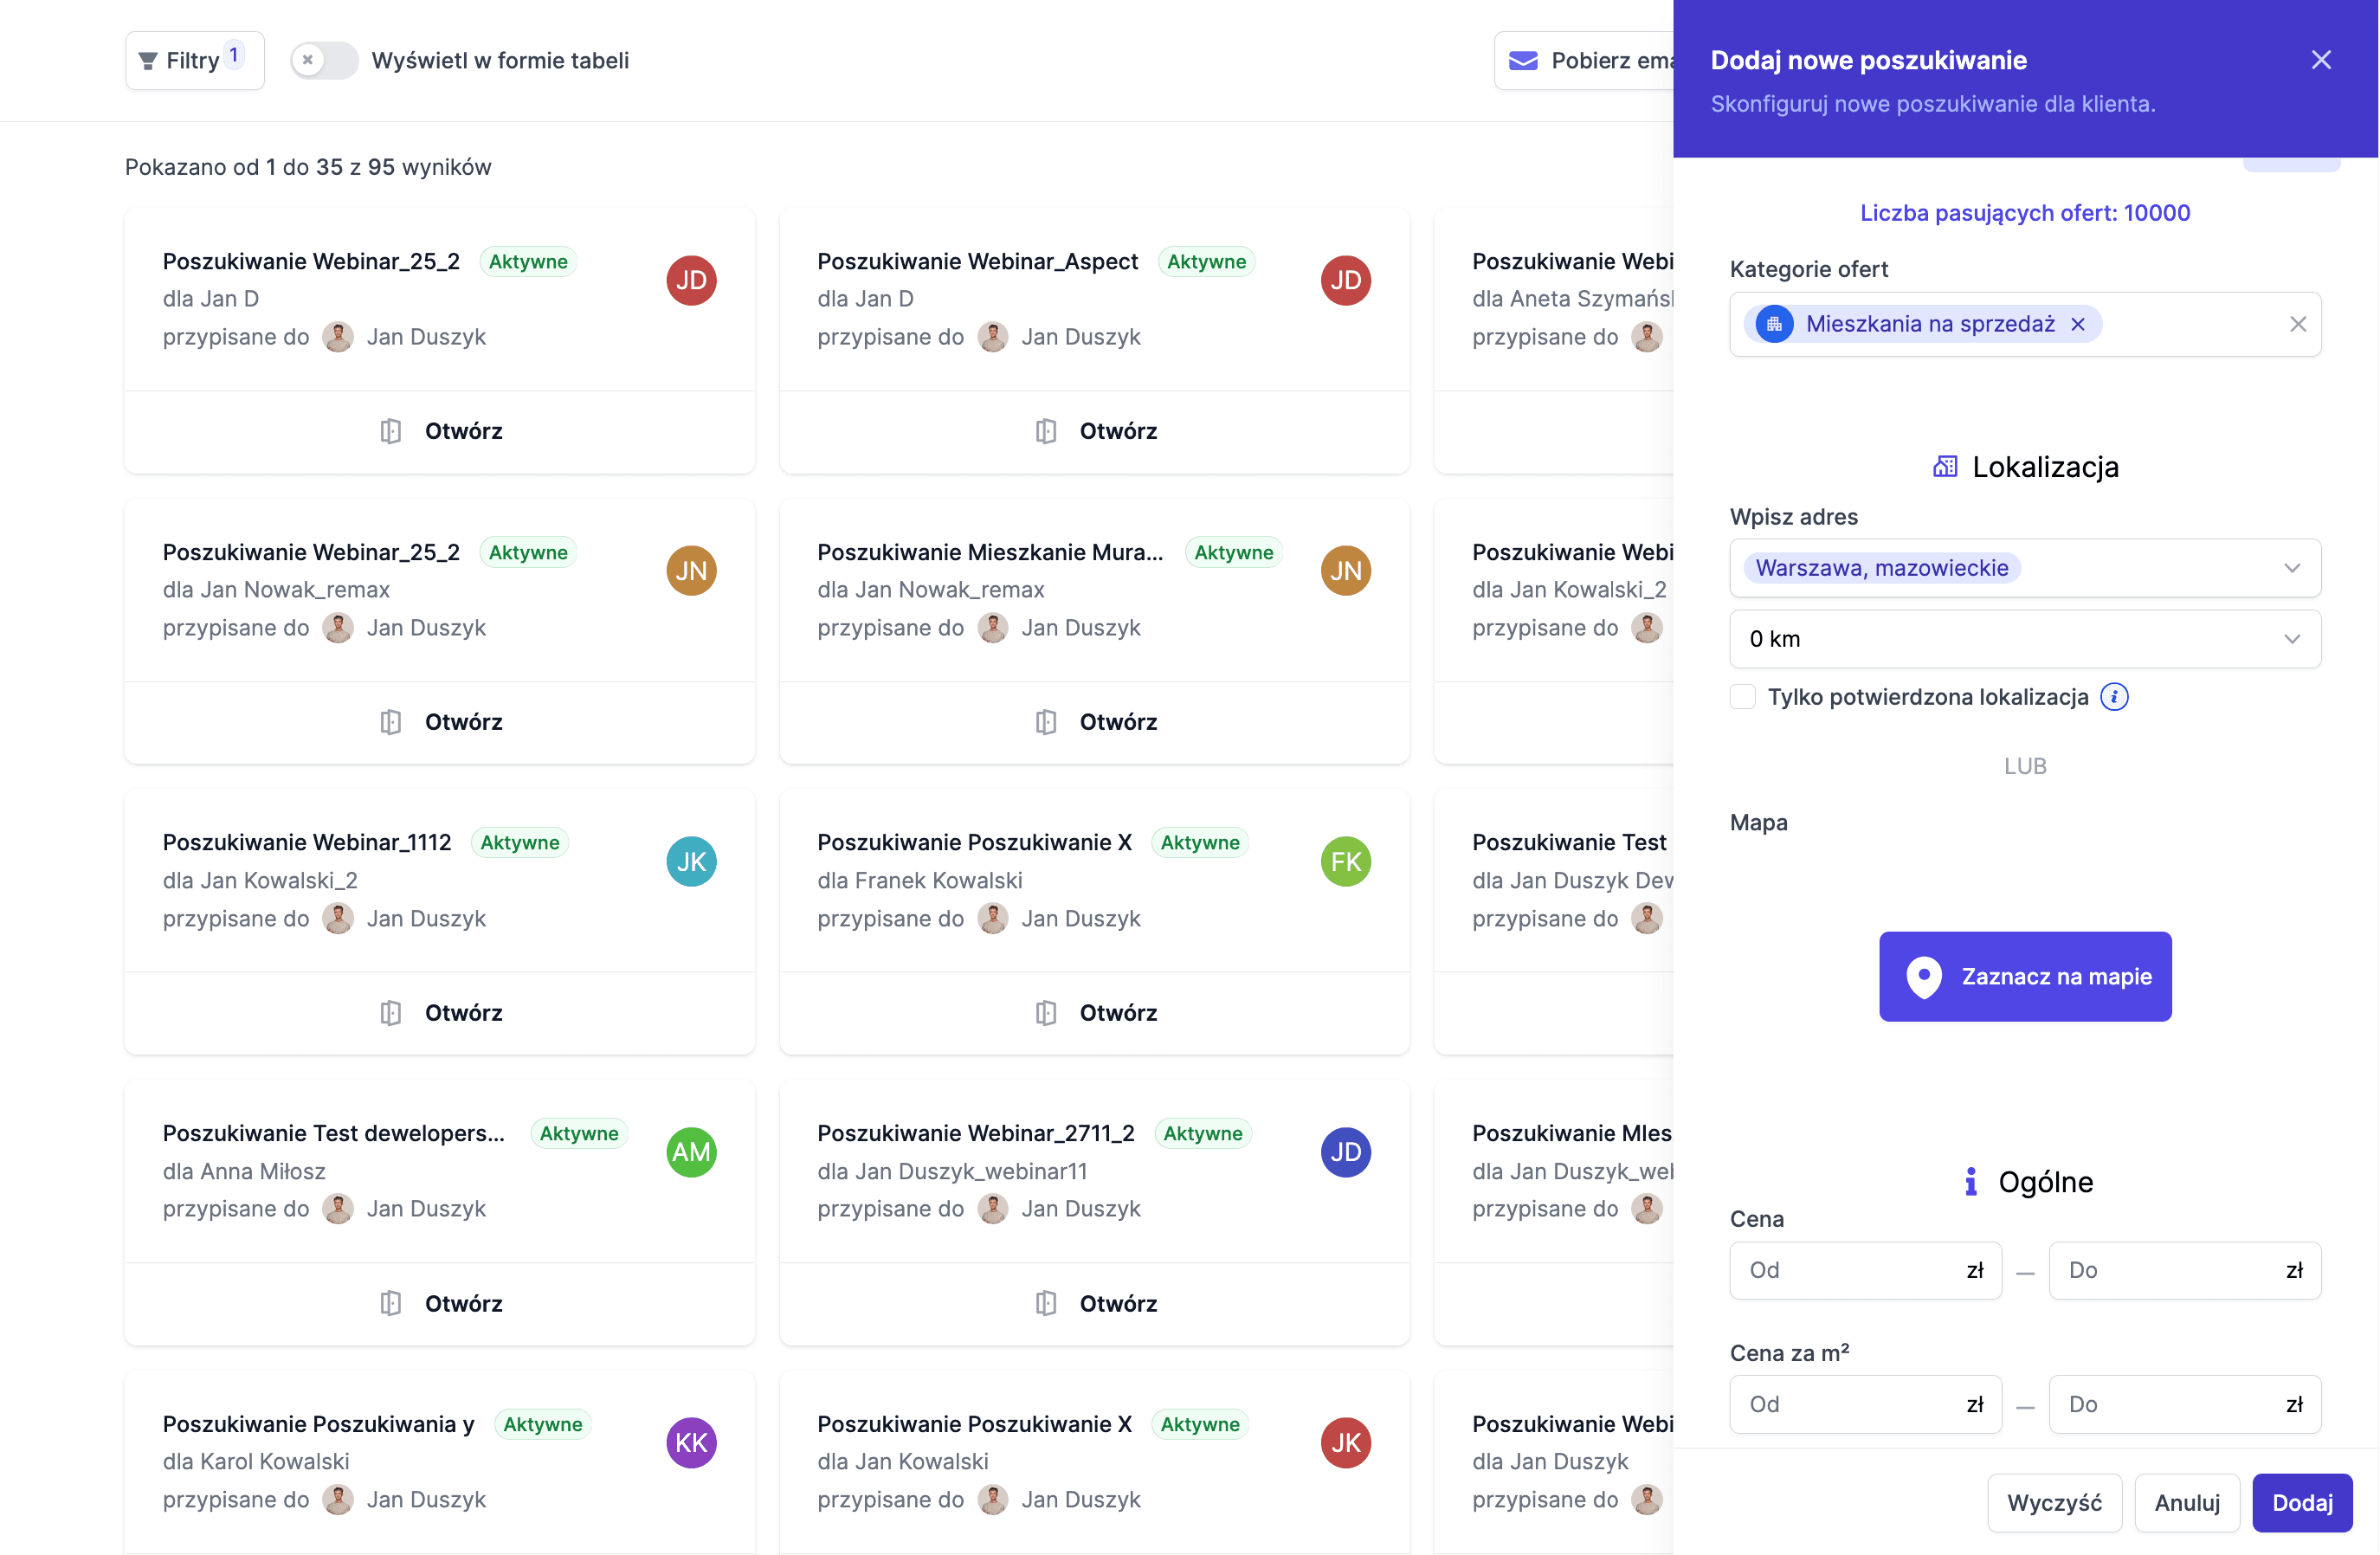This screenshot has width=2380, height=1555.
Task: Toggle Wyświetl w formie tabeli switch
Action: click(x=324, y=61)
